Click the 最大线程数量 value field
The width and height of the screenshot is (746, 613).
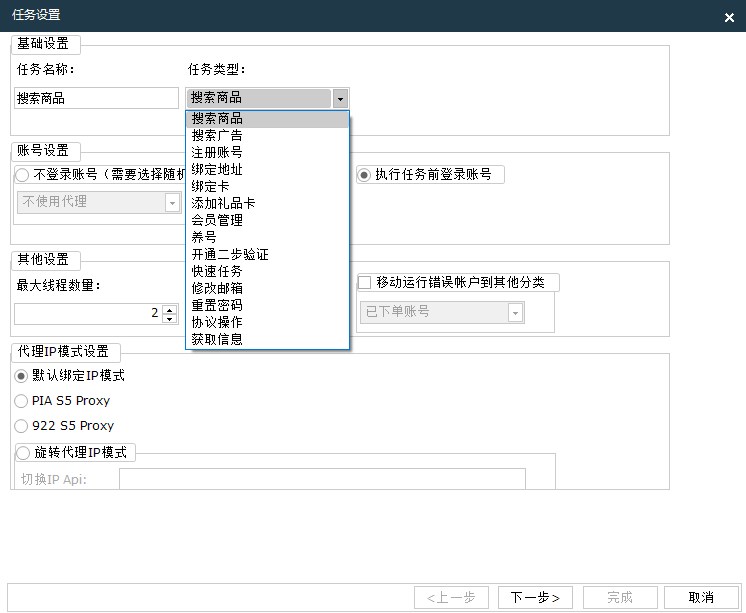tap(88, 314)
